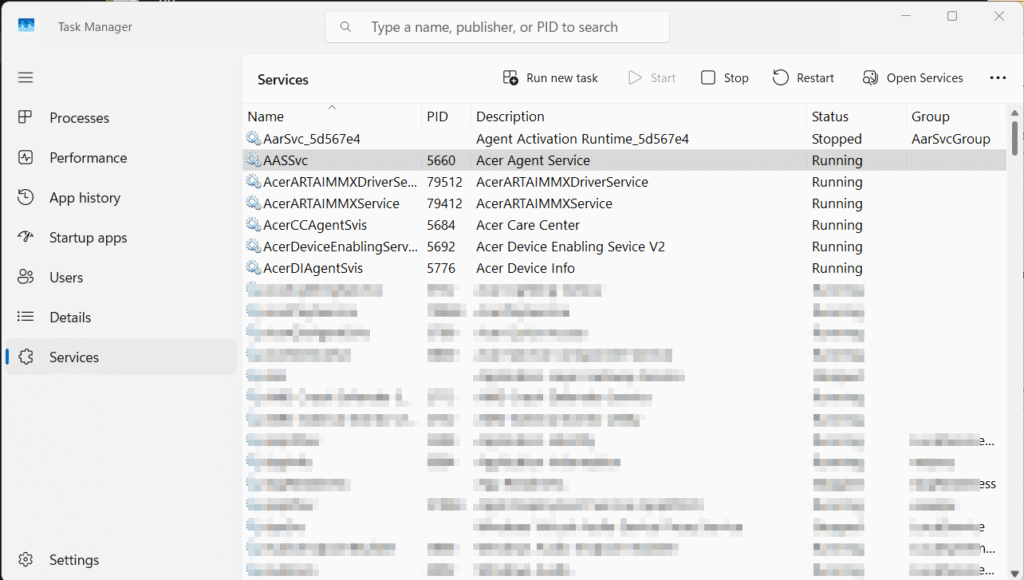Click the Open Services gears icon

[870, 78]
